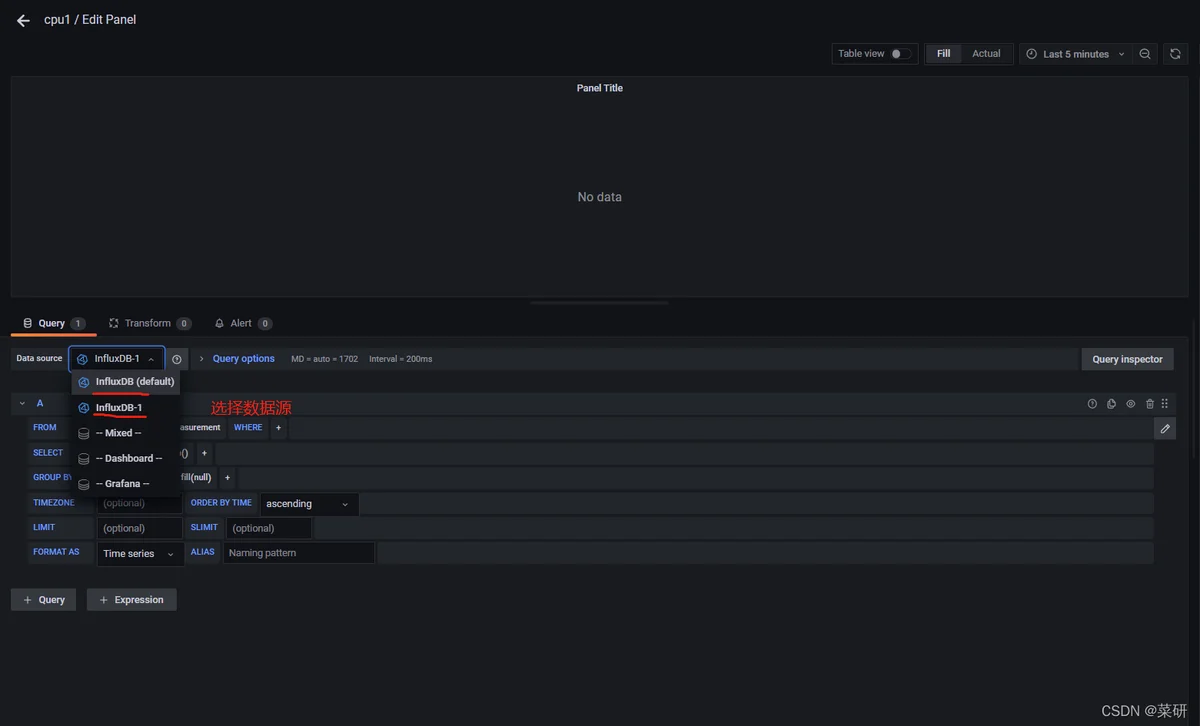The width and height of the screenshot is (1200, 726).
Task: Switch to the Query tab
Action: tap(53, 323)
